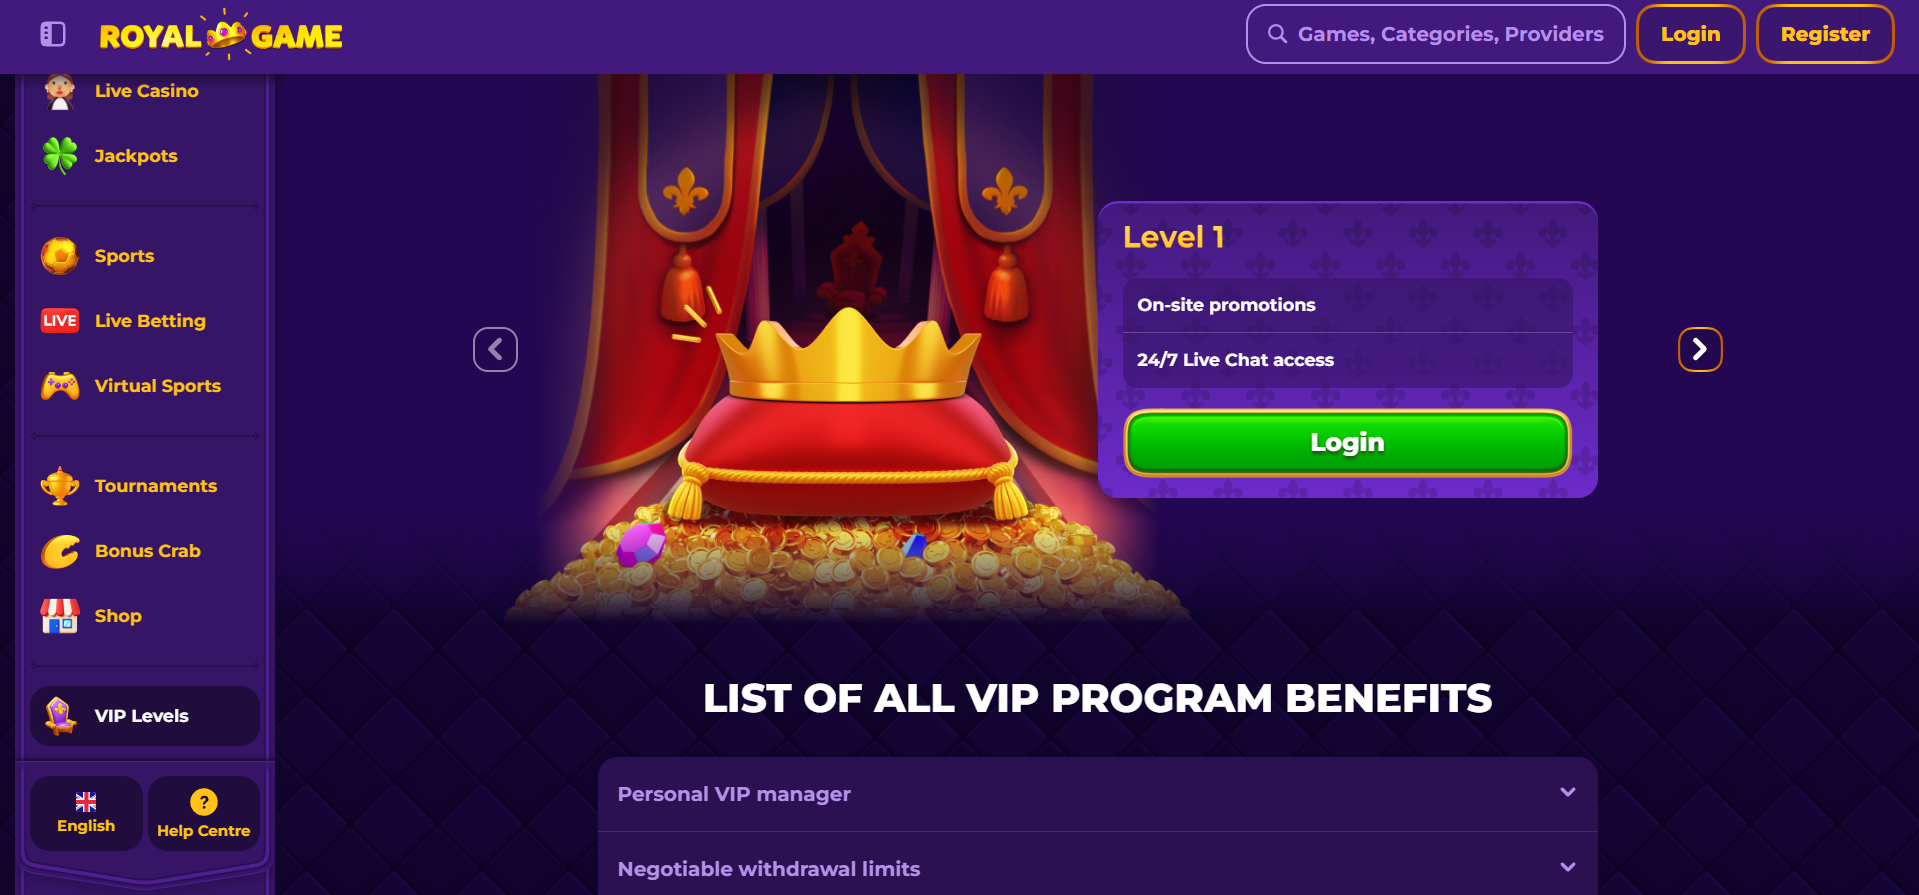Select the VIP Levels menu item

(145, 716)
